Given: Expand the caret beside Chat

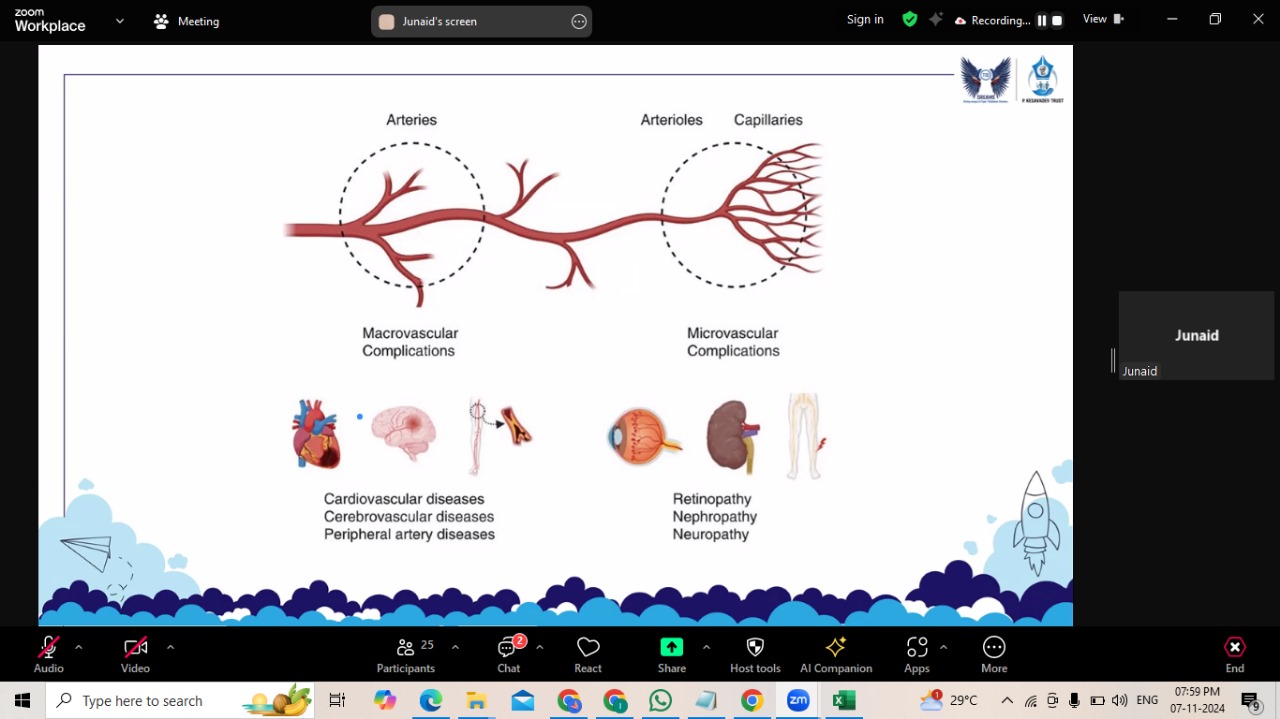Looking at the screenshot, I should (540, 647).
